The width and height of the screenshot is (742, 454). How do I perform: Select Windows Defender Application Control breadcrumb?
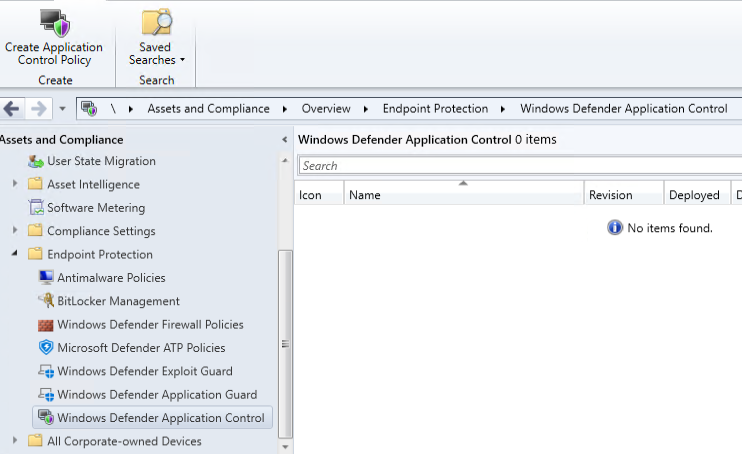click(624, 108)
